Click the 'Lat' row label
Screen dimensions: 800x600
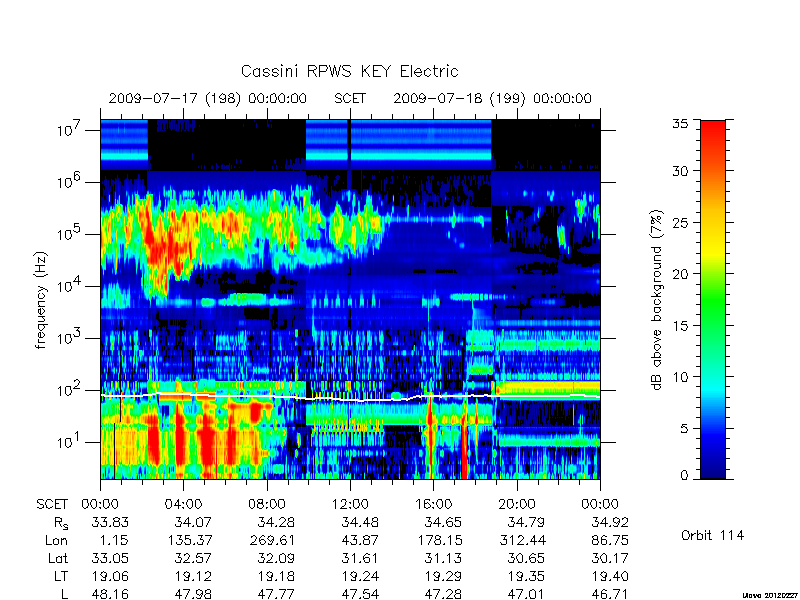click(58, 558)
